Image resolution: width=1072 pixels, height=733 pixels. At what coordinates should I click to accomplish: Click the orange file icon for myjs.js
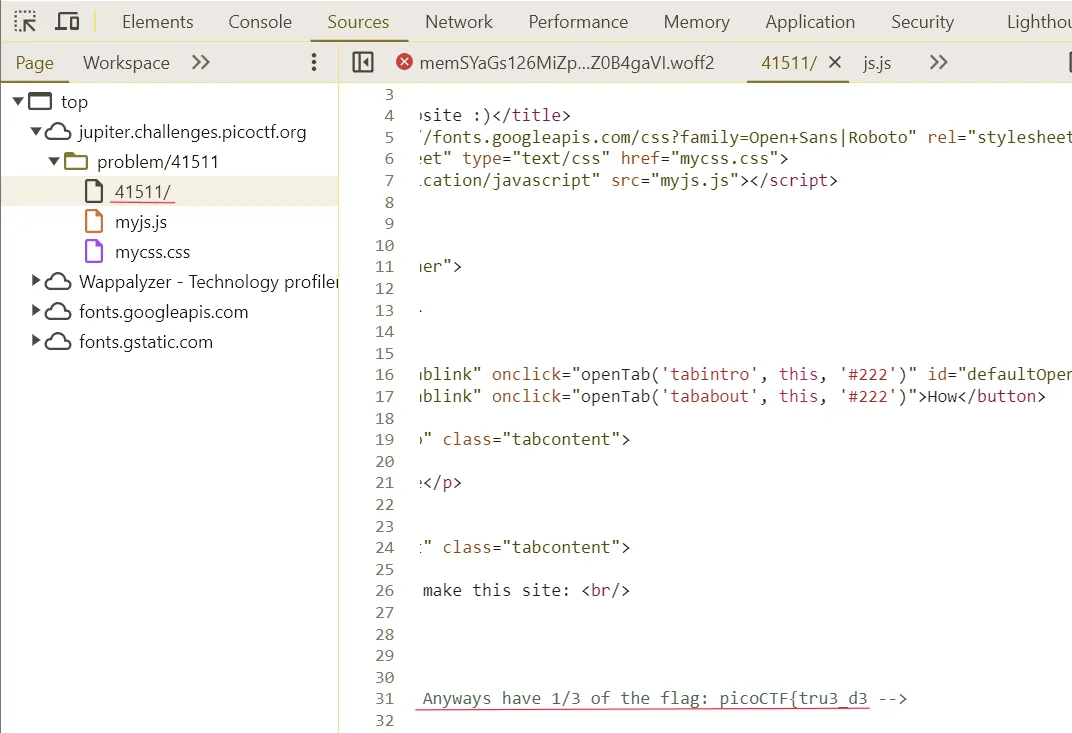pos(94,222)
